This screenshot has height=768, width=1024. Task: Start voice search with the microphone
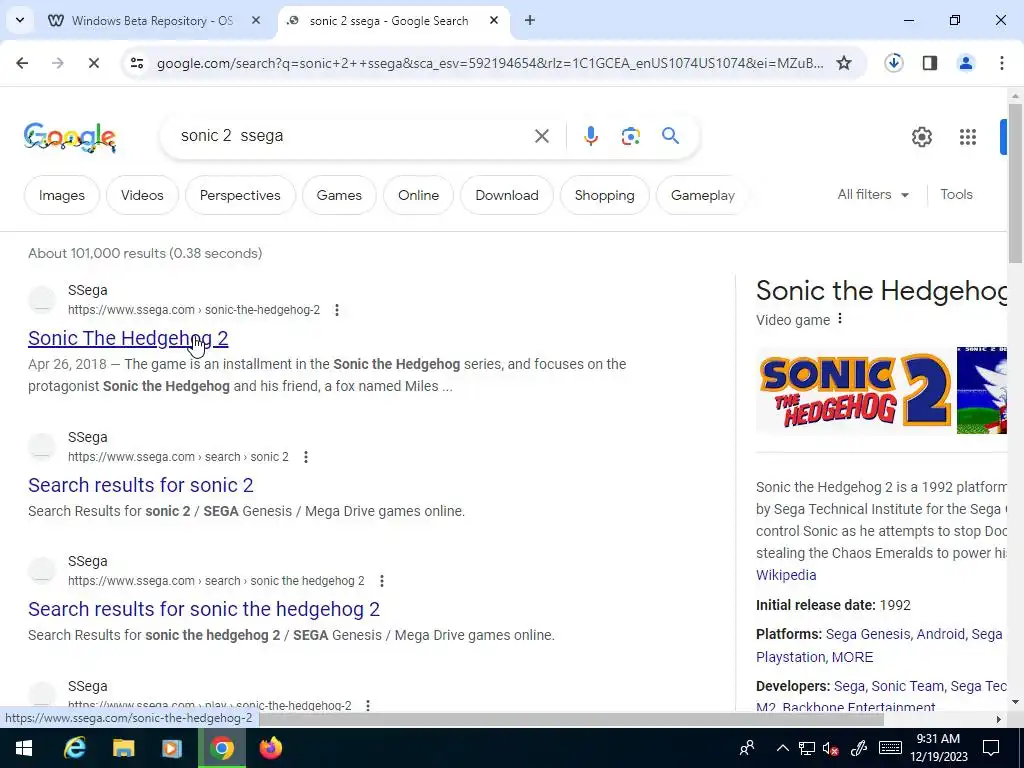pyautogui.click(x=590, y=136)
